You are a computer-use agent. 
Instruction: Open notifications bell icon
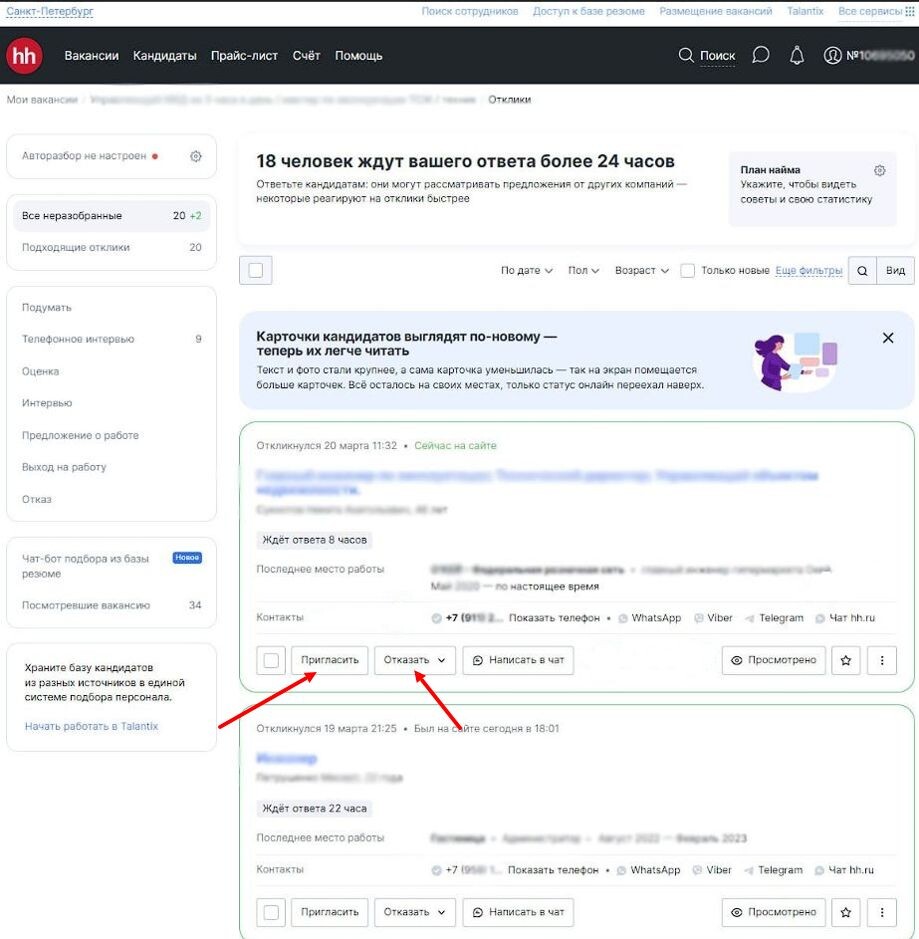pyautogui.click(x=797, y=56)
